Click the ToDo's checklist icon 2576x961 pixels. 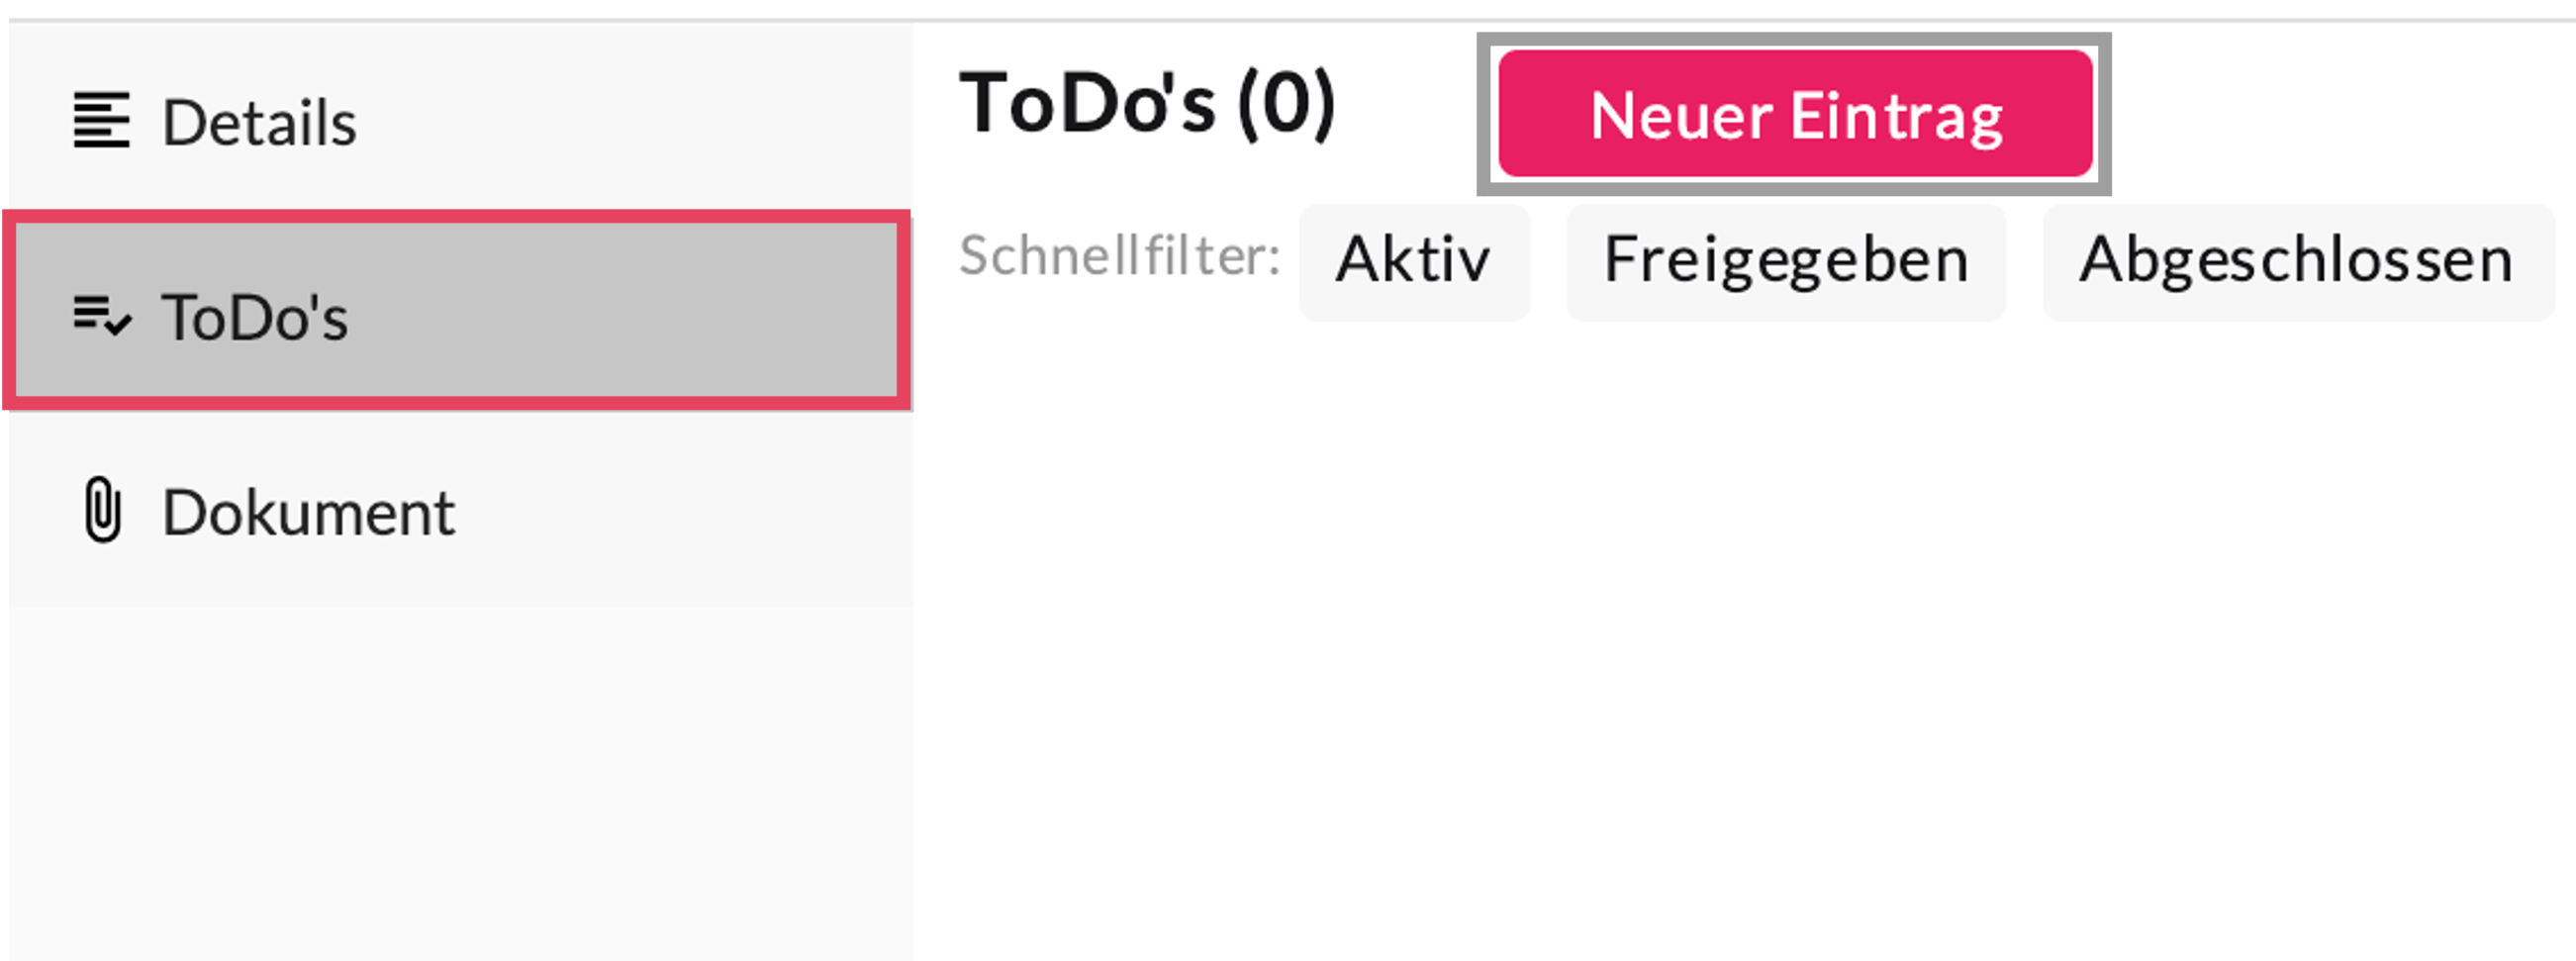(102, 316)
